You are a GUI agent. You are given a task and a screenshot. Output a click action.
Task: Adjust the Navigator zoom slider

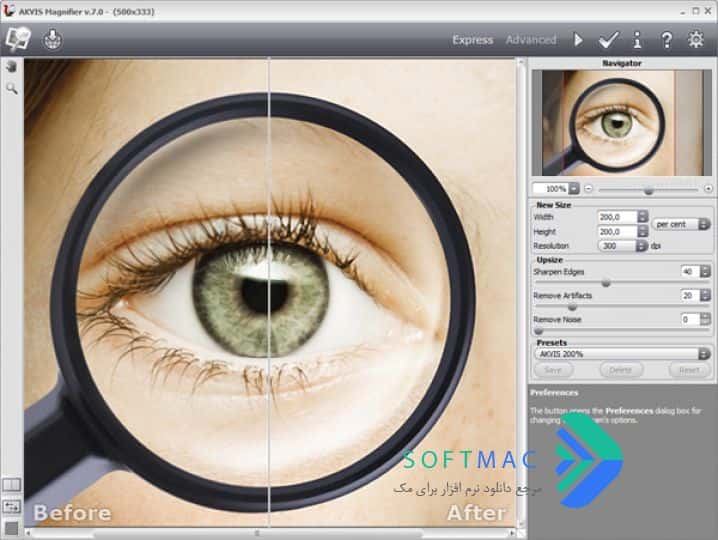(648, 190)
